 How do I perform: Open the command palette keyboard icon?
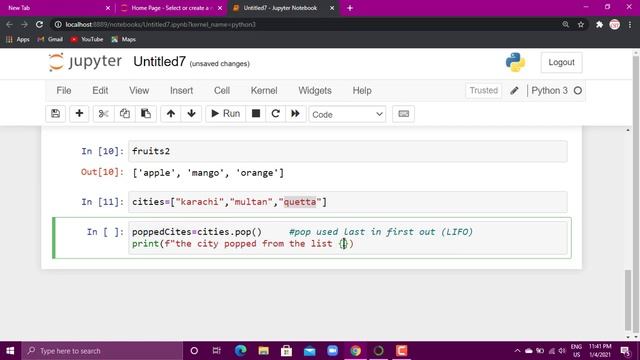pos(403,114)
